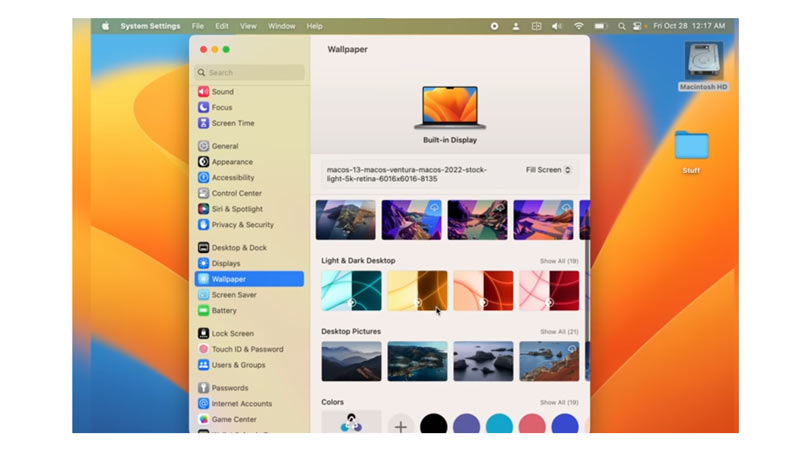Select the rocks in water desktop picture
This screenshot has height=450, width=800.
coord(483,361)
